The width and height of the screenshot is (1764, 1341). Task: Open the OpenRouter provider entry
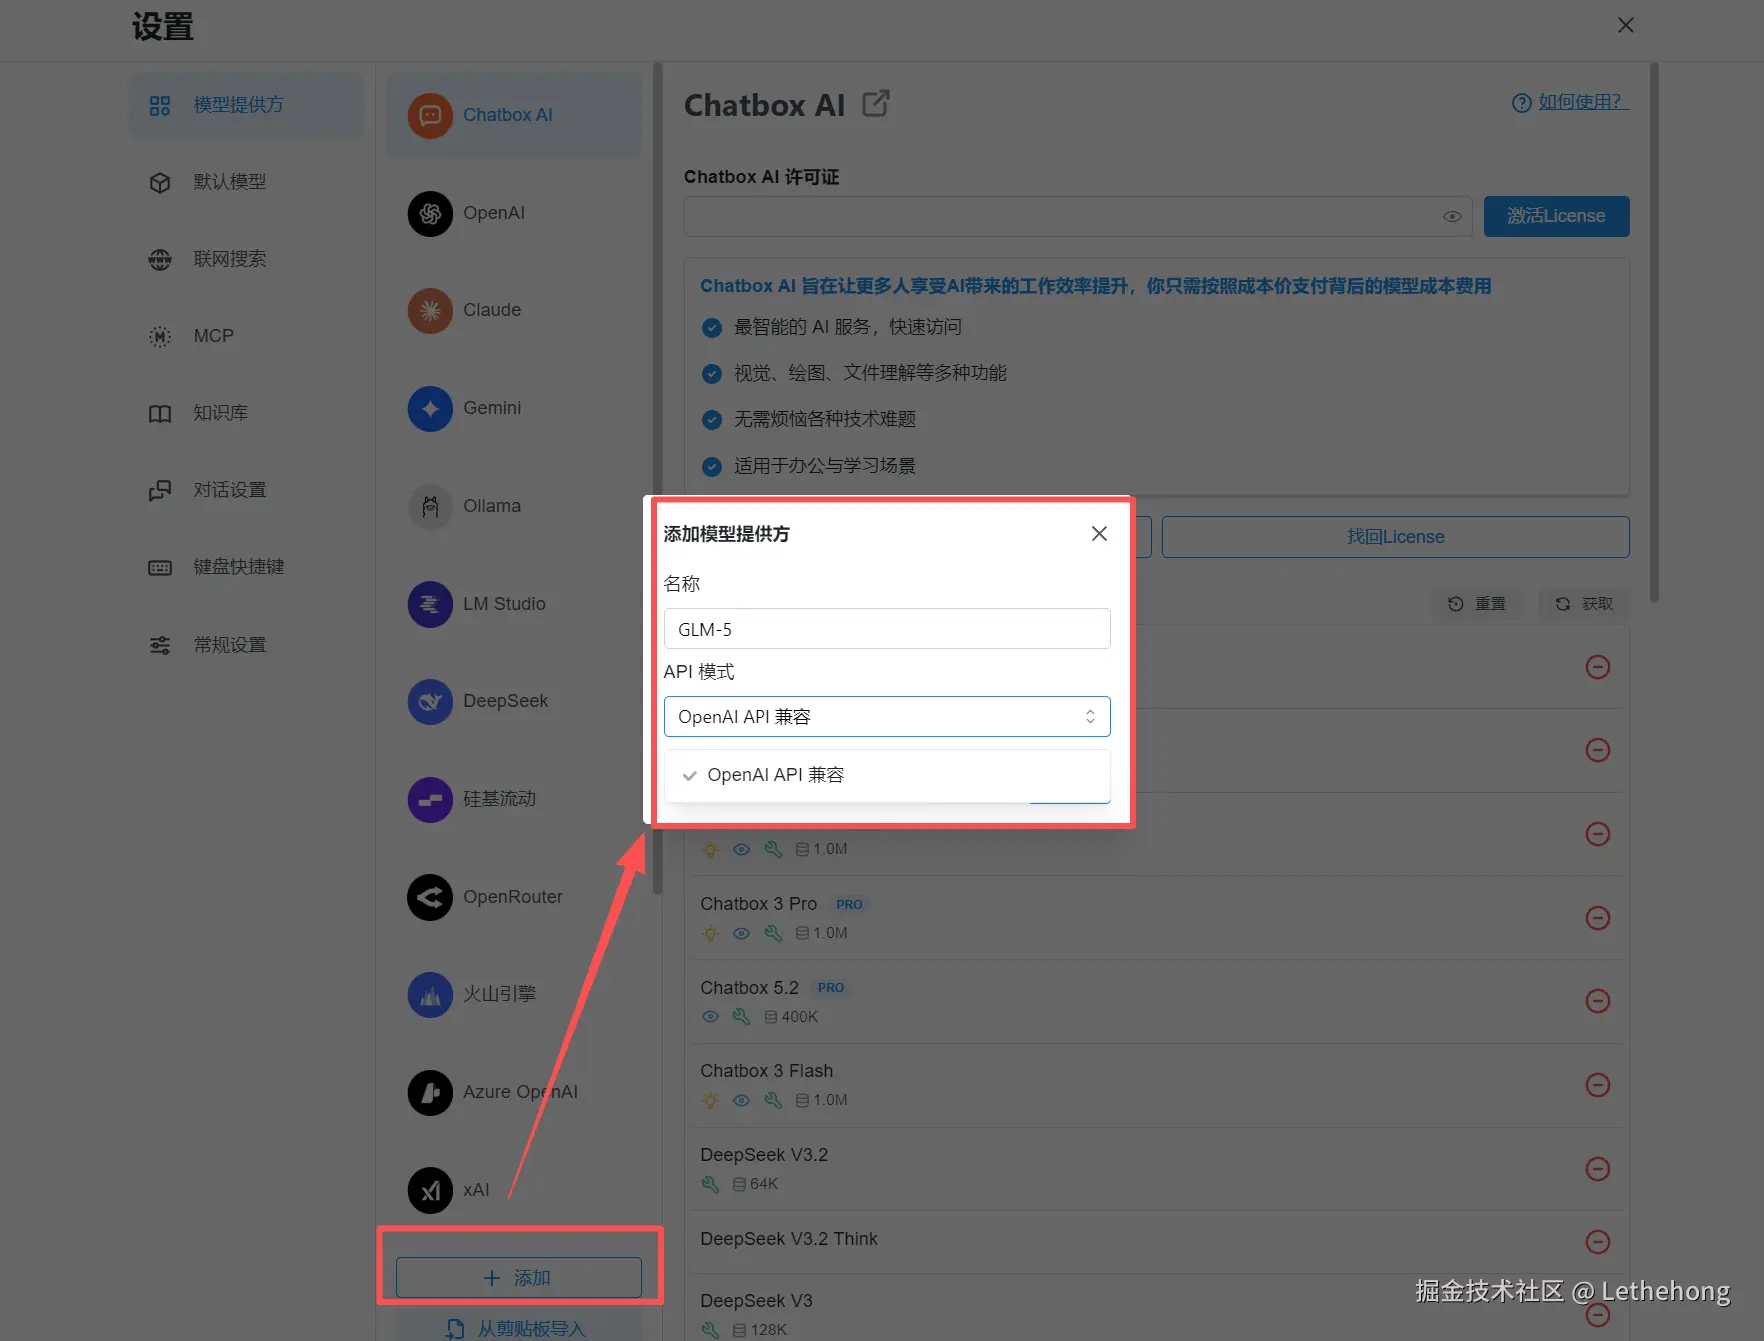pyautogui.click(x=514, y=897)
